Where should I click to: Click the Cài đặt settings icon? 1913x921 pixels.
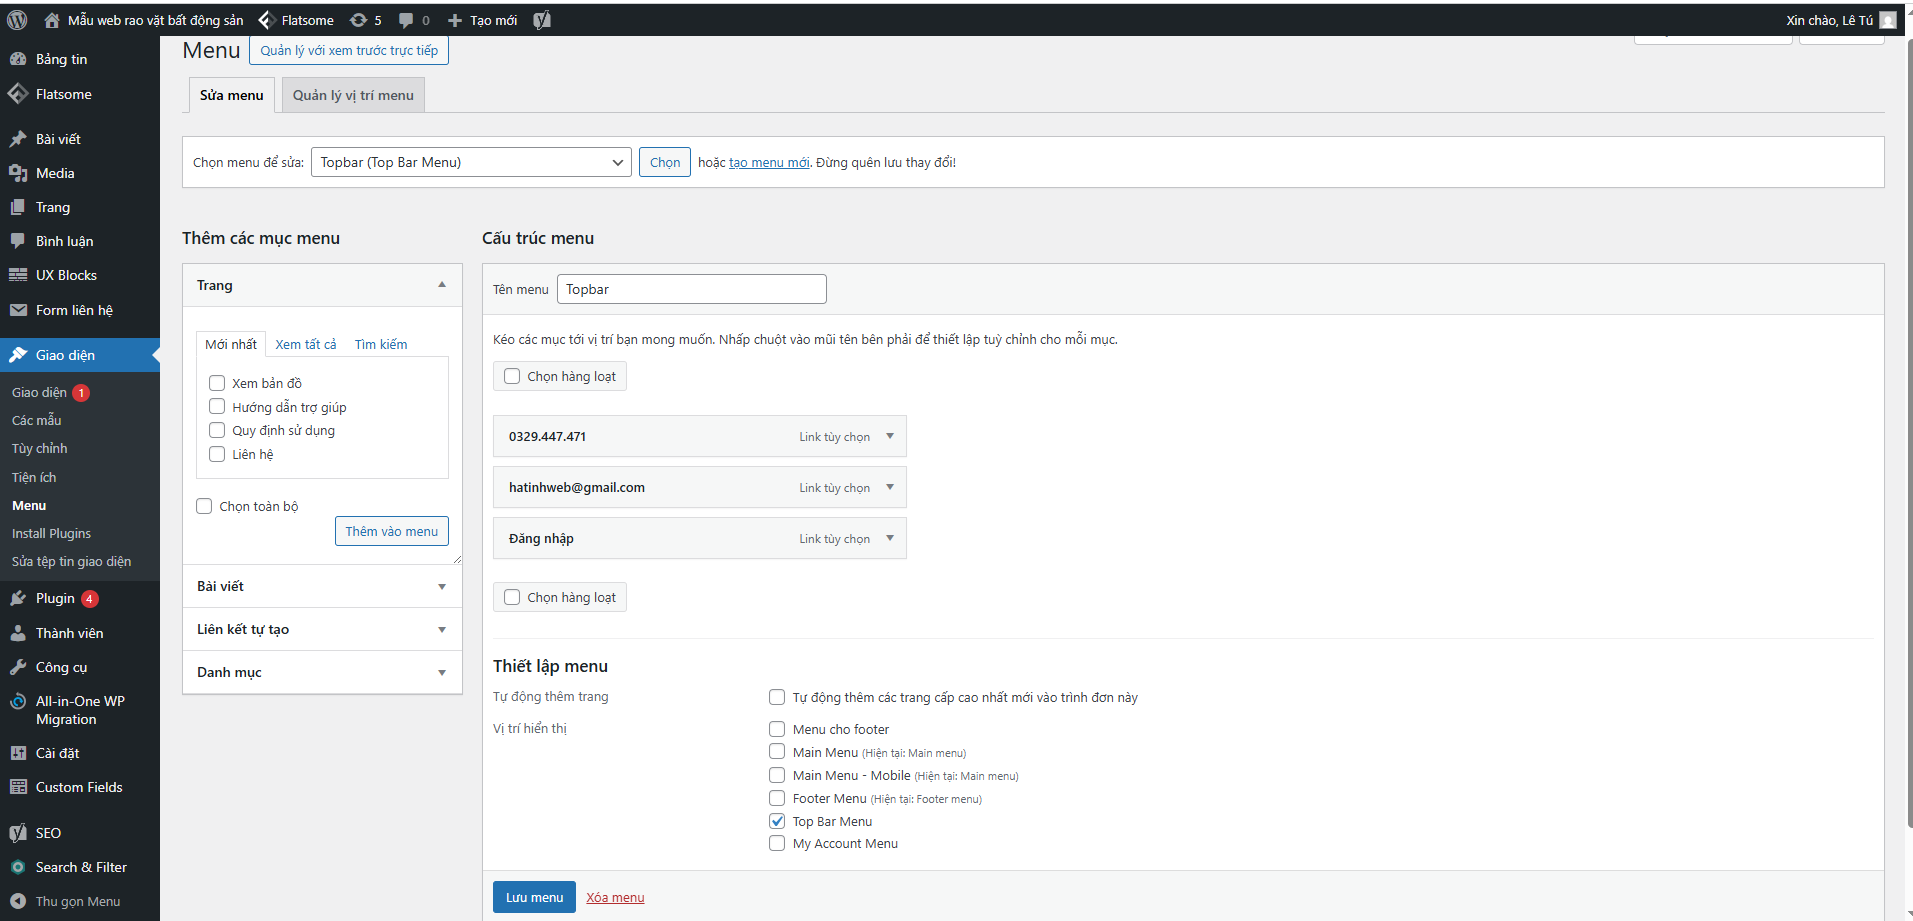pos(18,753)
